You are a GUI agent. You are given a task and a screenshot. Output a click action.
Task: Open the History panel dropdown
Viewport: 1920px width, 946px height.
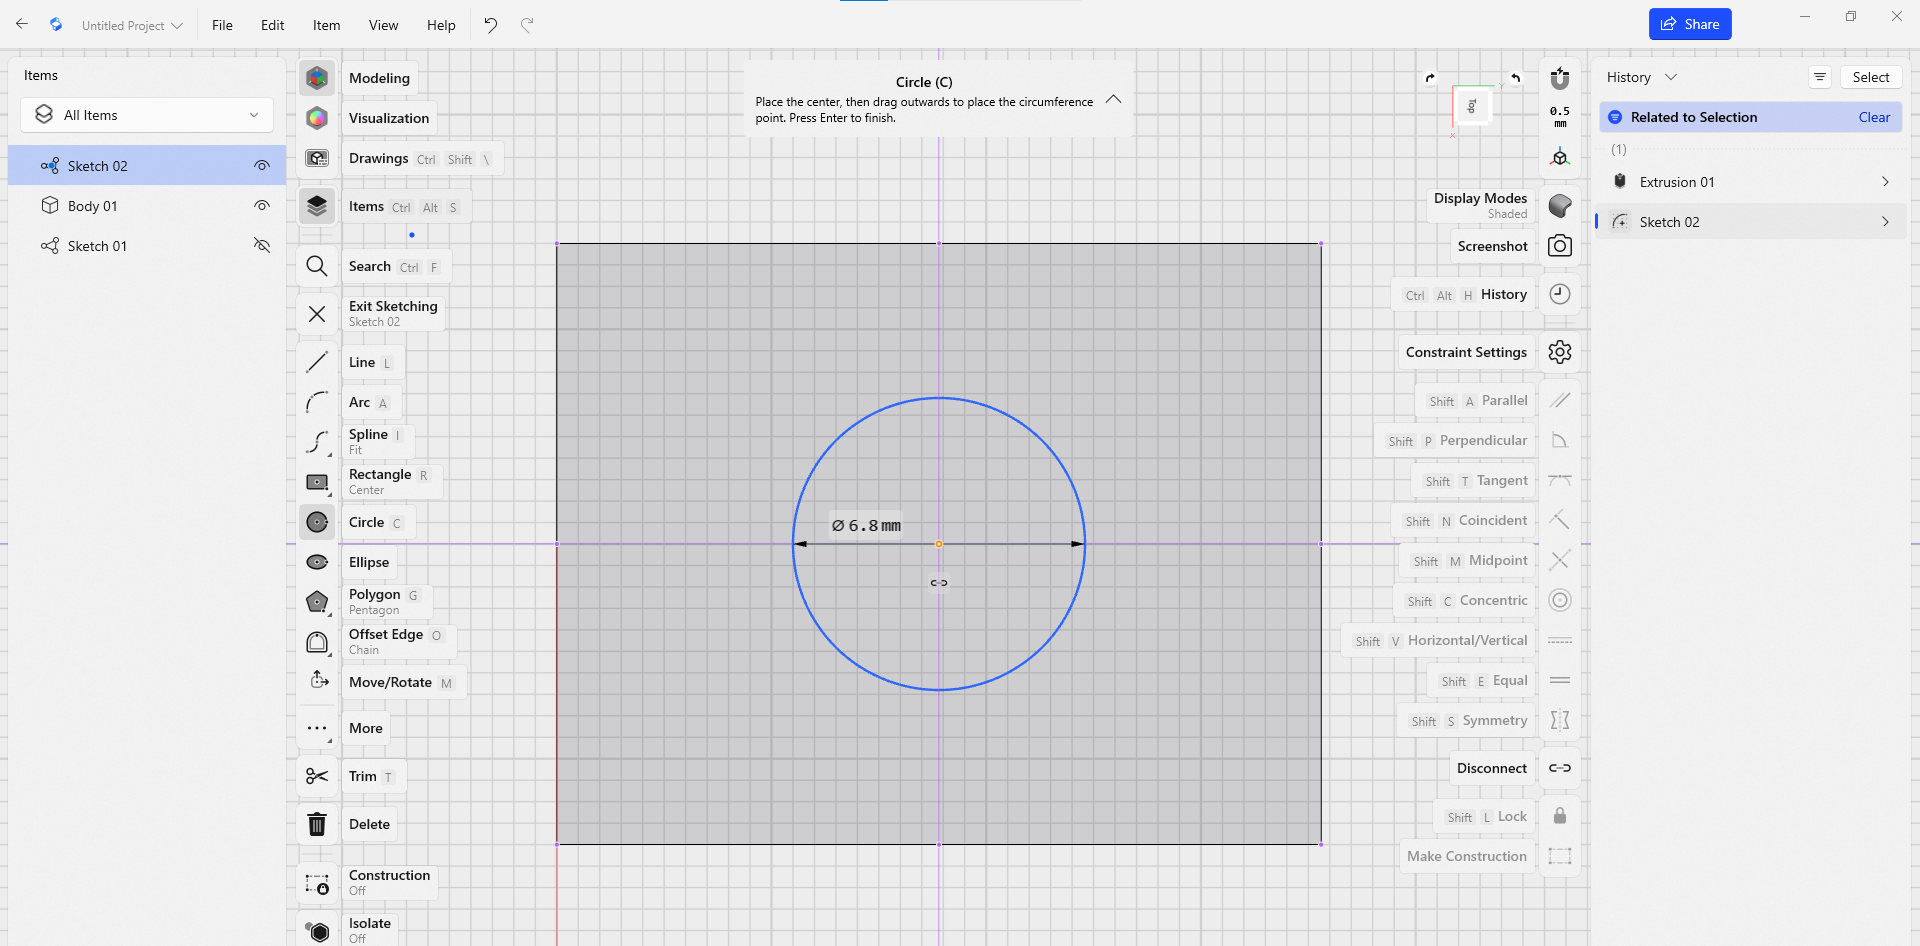[x=1641, y=77]
